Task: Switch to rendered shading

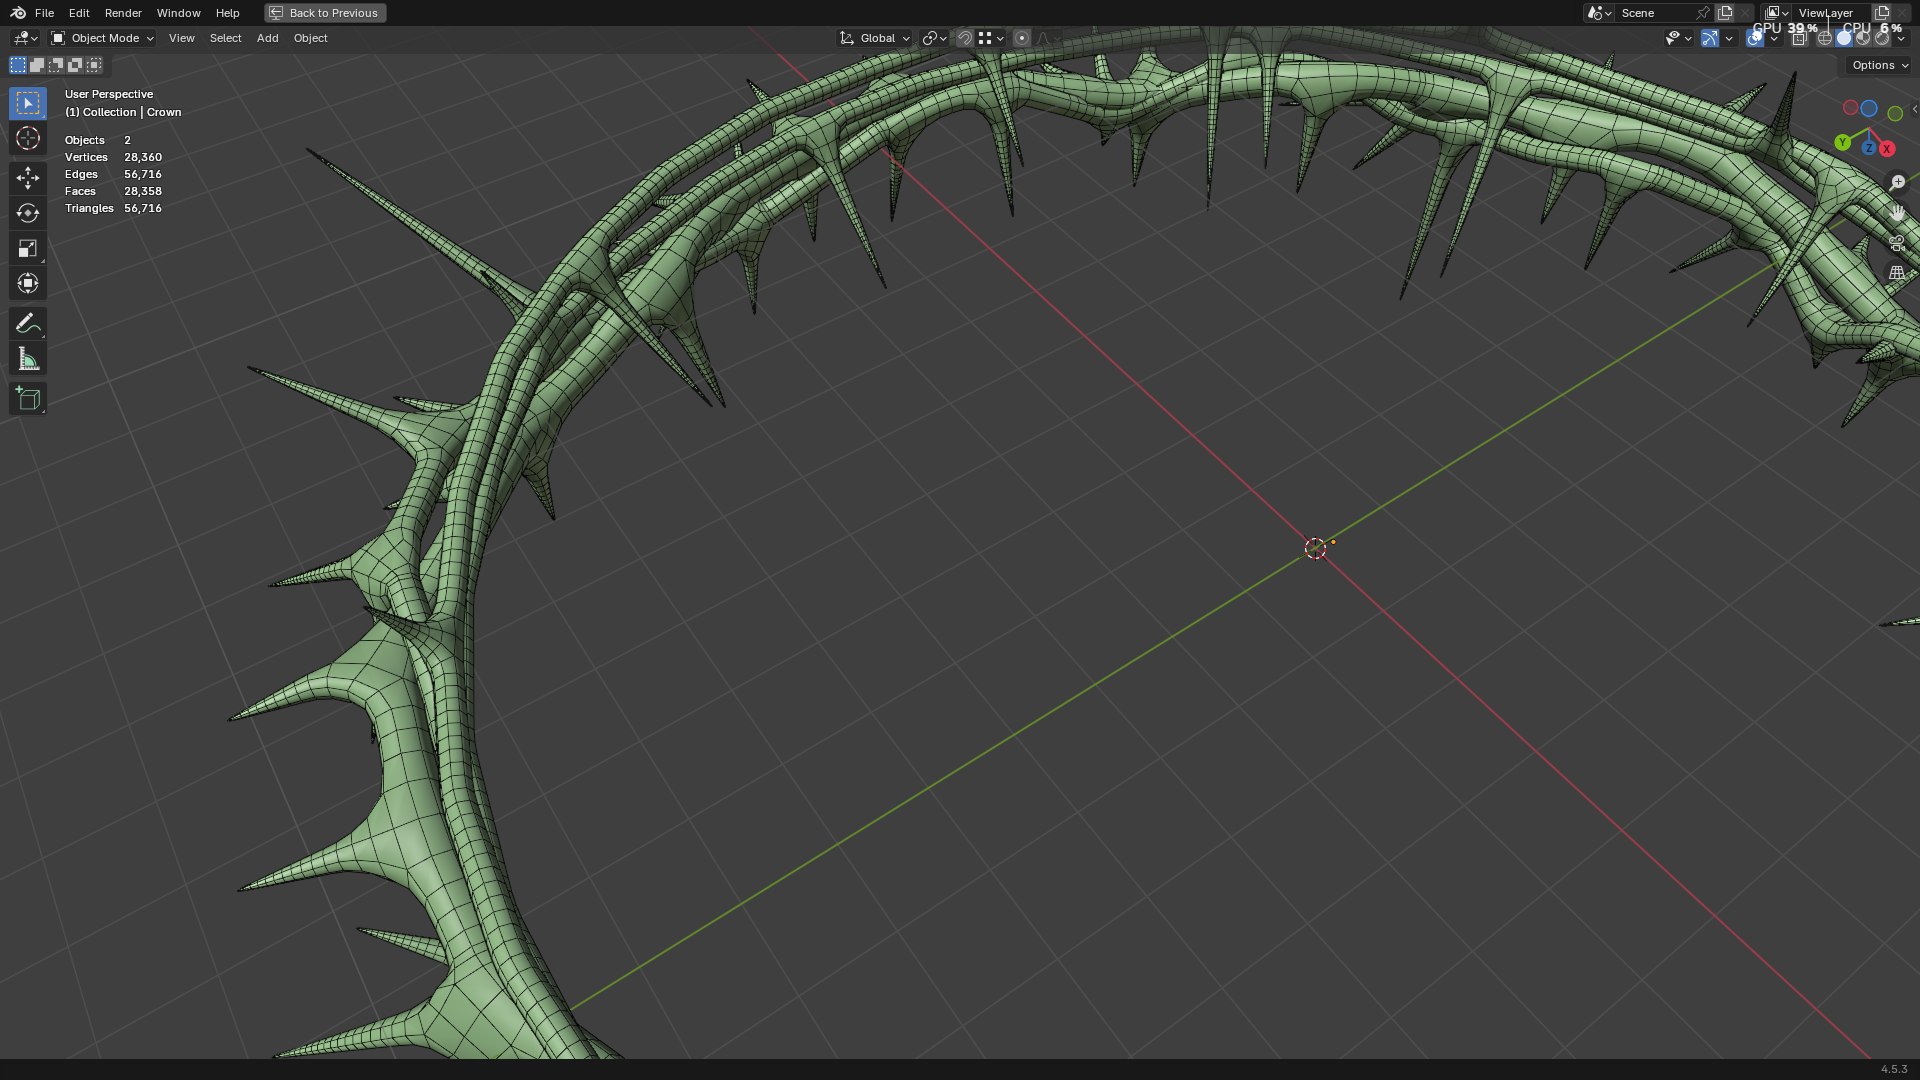Action: coord(1882,38)
